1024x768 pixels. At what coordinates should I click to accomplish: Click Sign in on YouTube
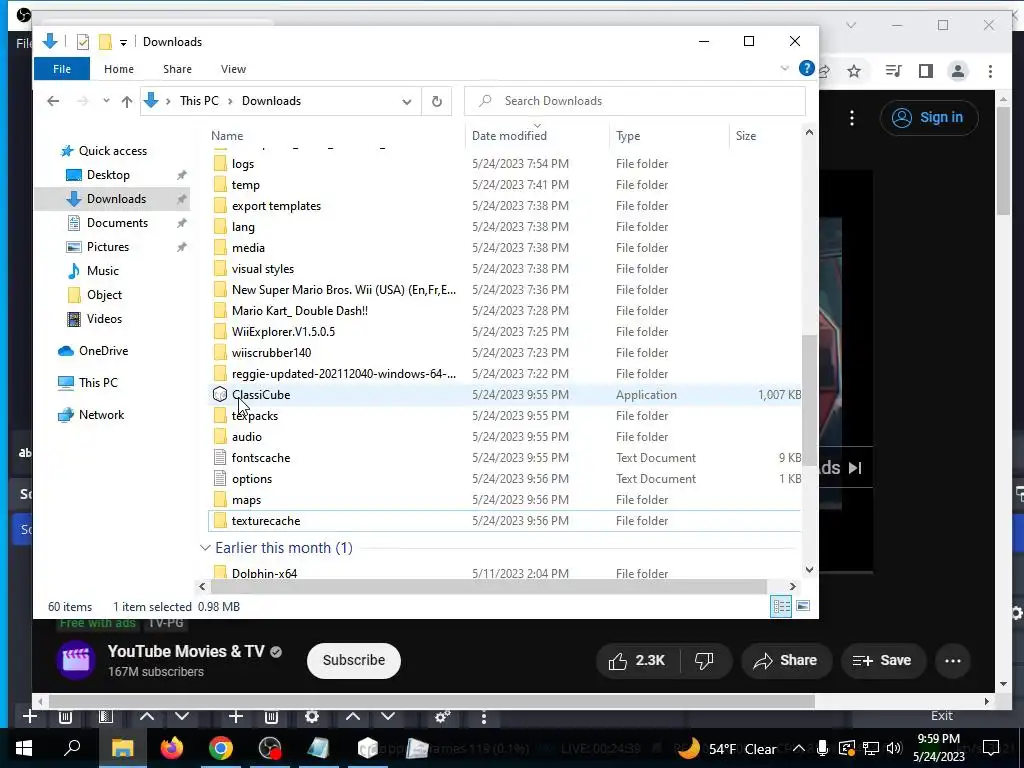pos(929,118)
